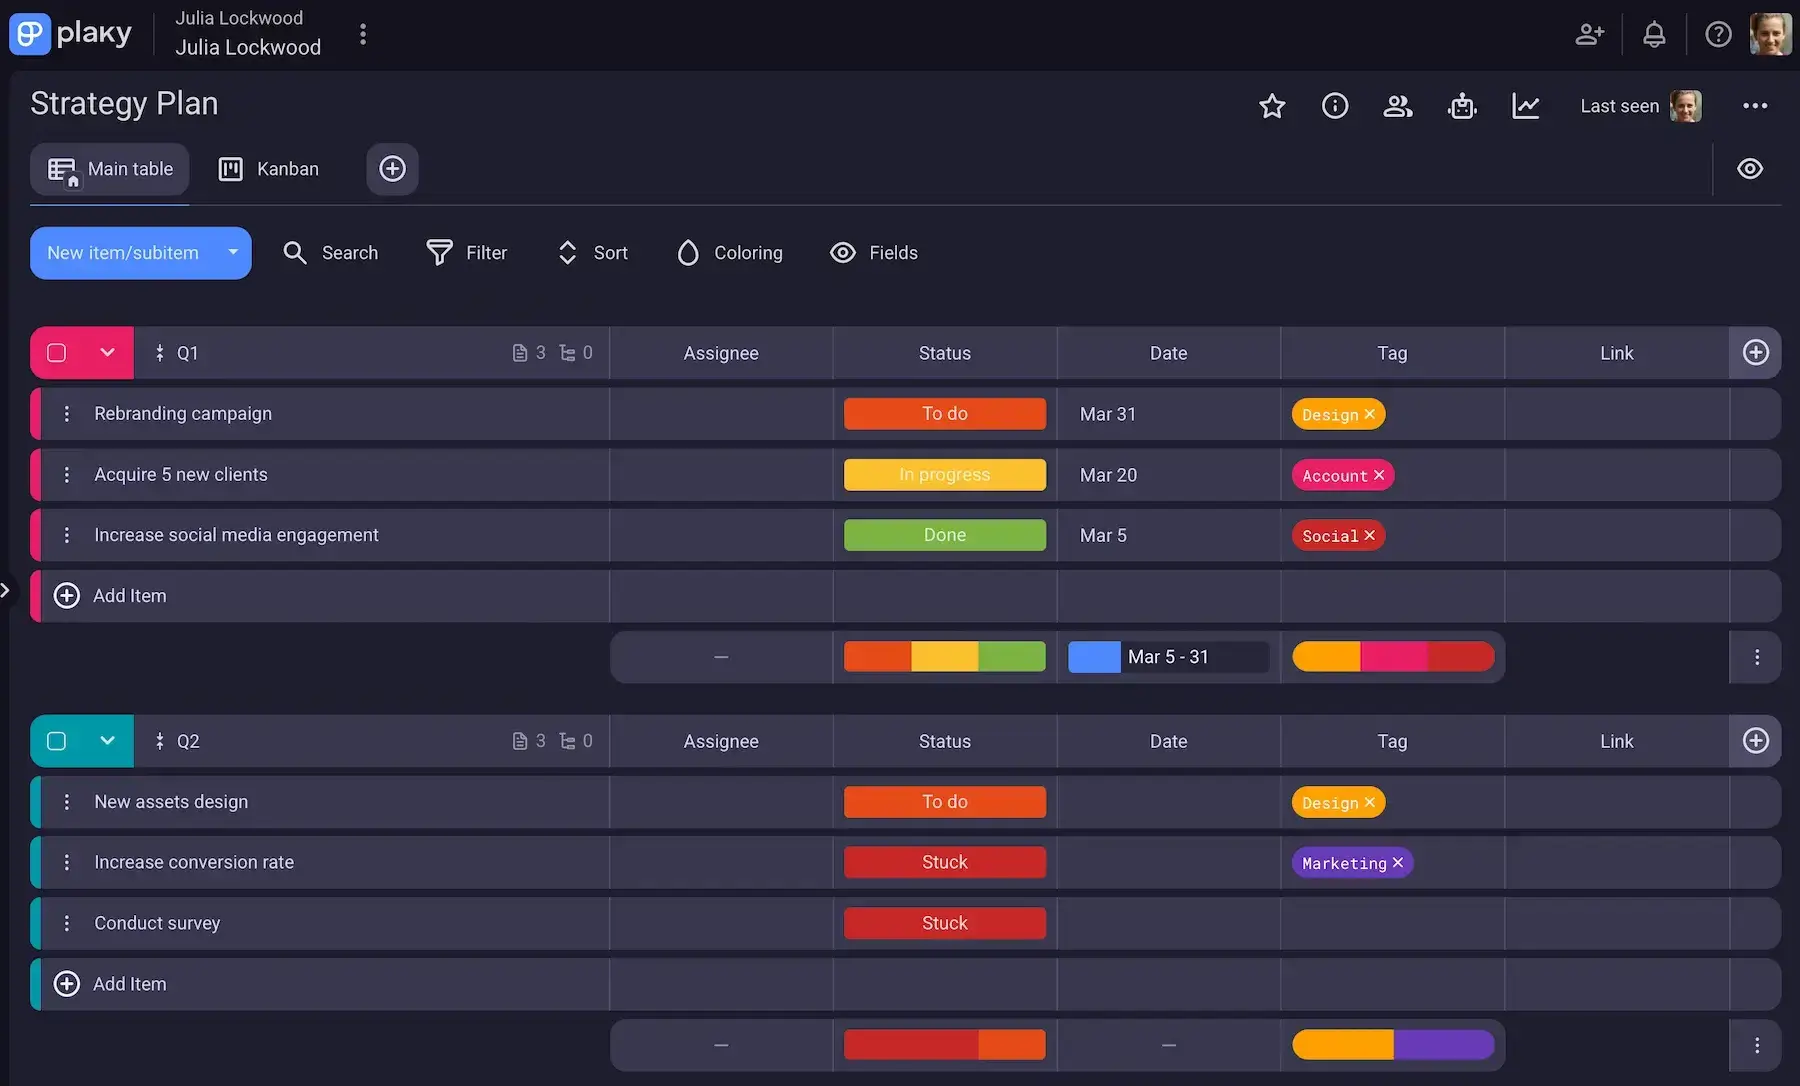Screen dimensions: 1800x1086
Task: Open board notifications bell
Action: pos(1654,33)
